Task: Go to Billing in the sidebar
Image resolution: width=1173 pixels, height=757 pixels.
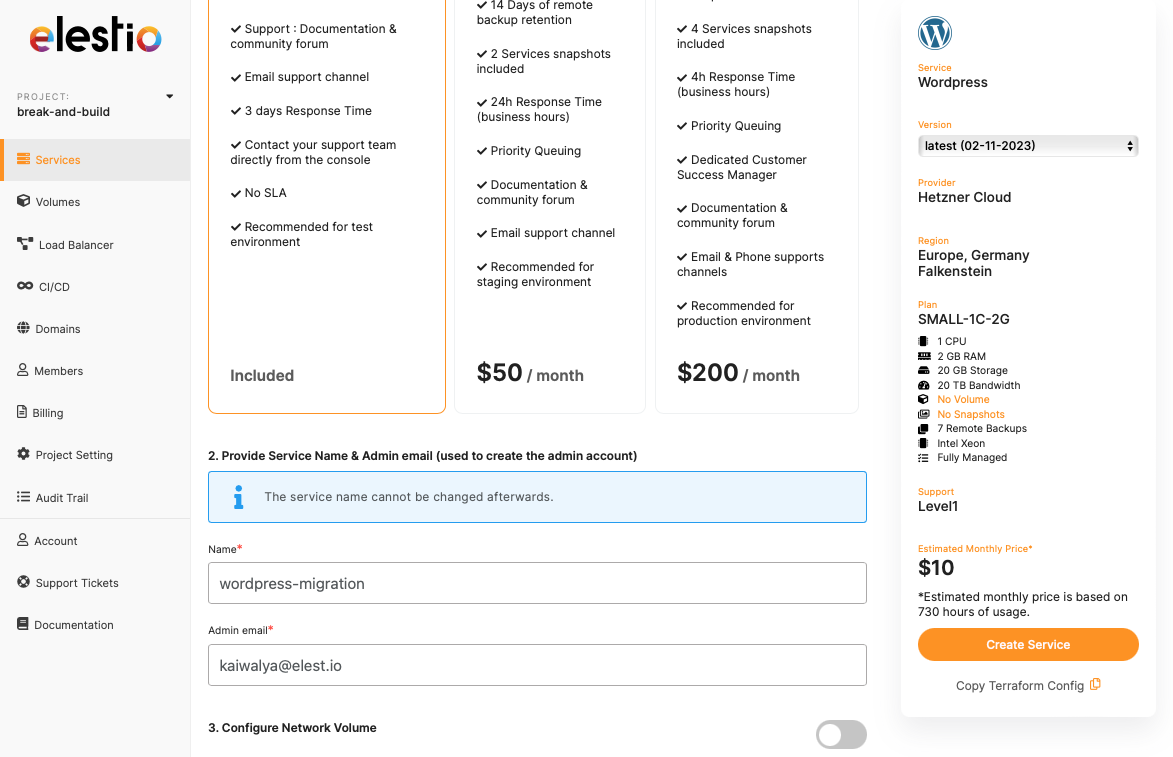Action: 47,413
